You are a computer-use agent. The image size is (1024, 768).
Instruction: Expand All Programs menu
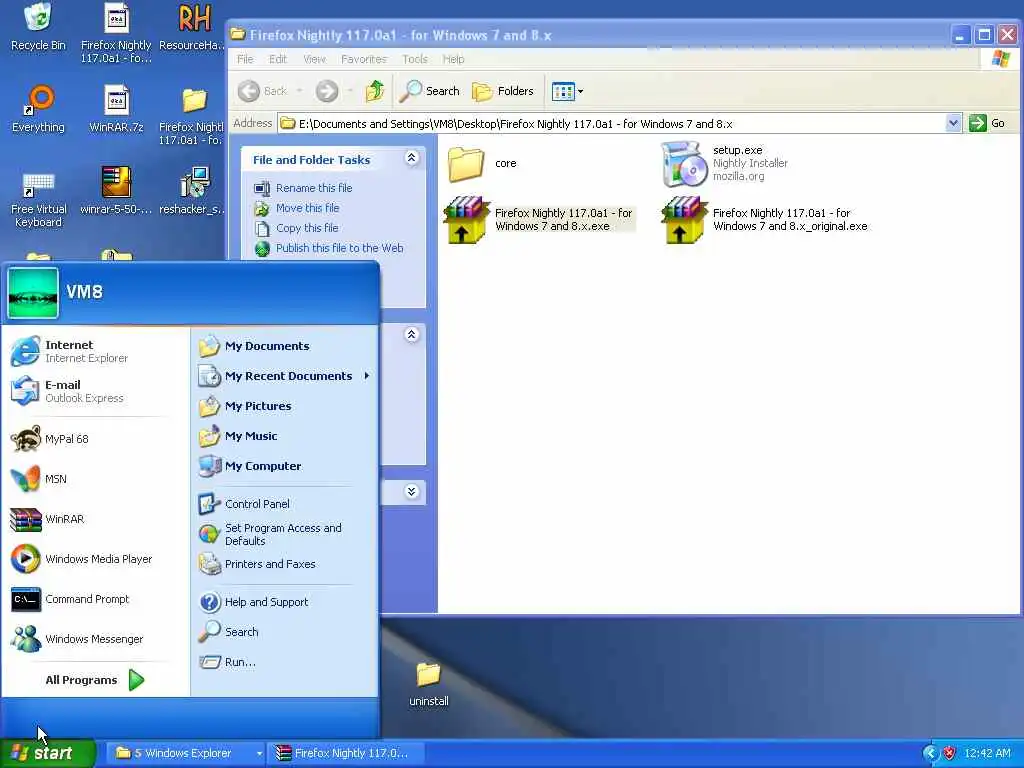pos(95,680)
